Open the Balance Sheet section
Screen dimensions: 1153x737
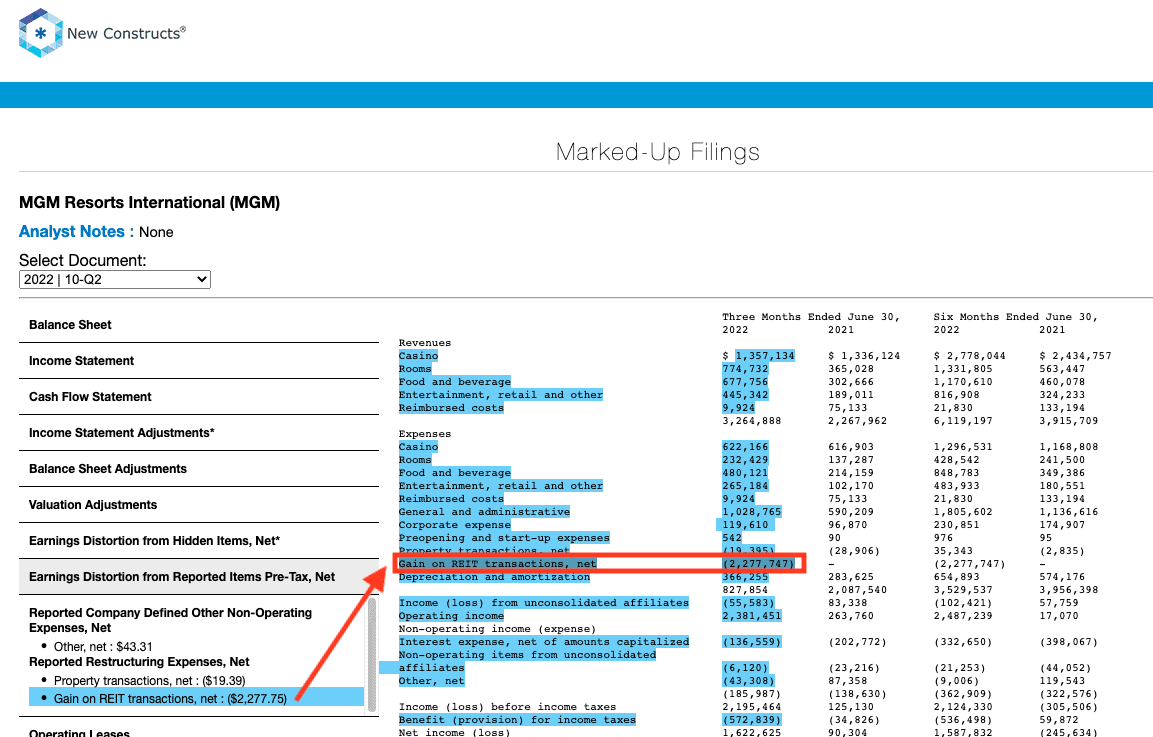click(199, 325)
